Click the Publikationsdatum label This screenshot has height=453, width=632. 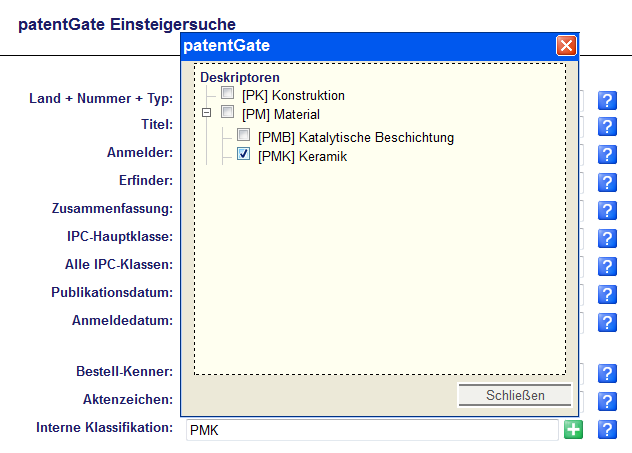(x=112, y=292)
